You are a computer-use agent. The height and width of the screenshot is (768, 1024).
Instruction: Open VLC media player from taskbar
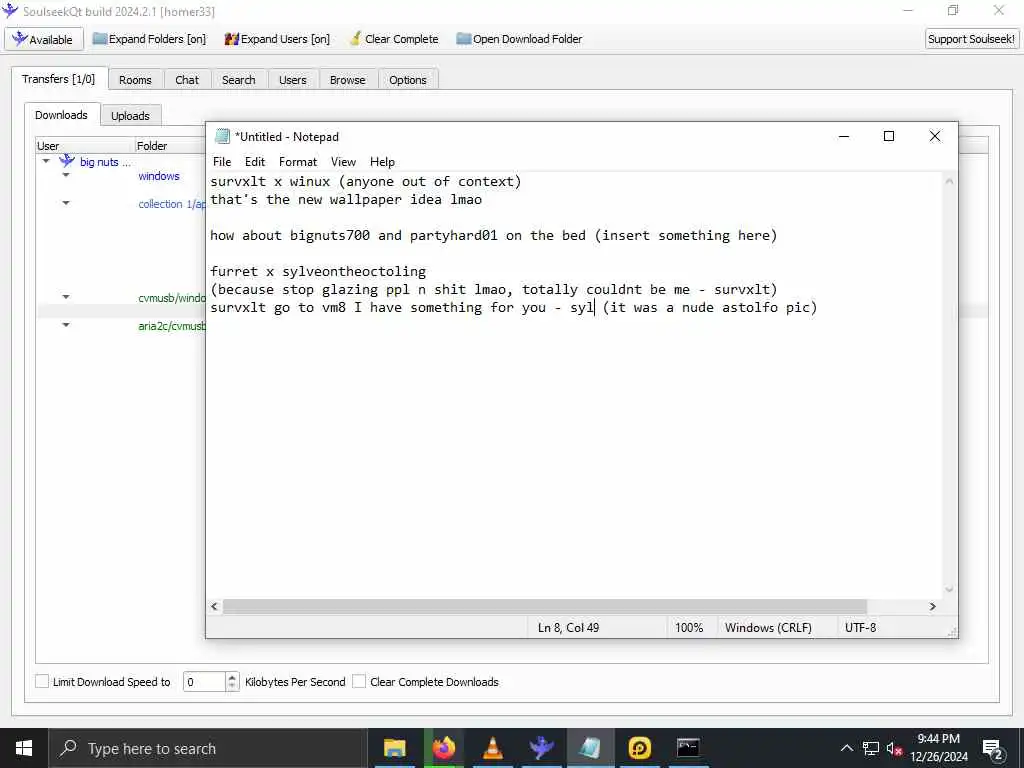pos(492,748)
